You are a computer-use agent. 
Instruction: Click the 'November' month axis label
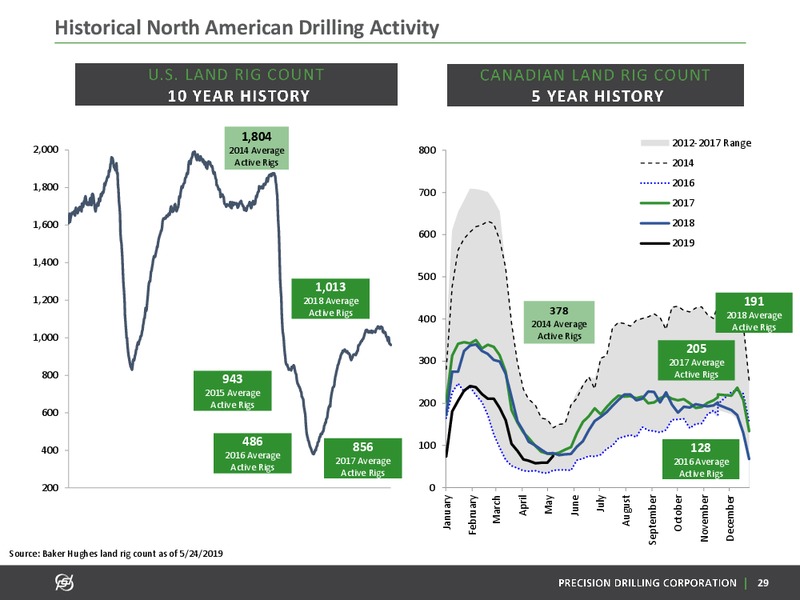click(x=705, y=518)
